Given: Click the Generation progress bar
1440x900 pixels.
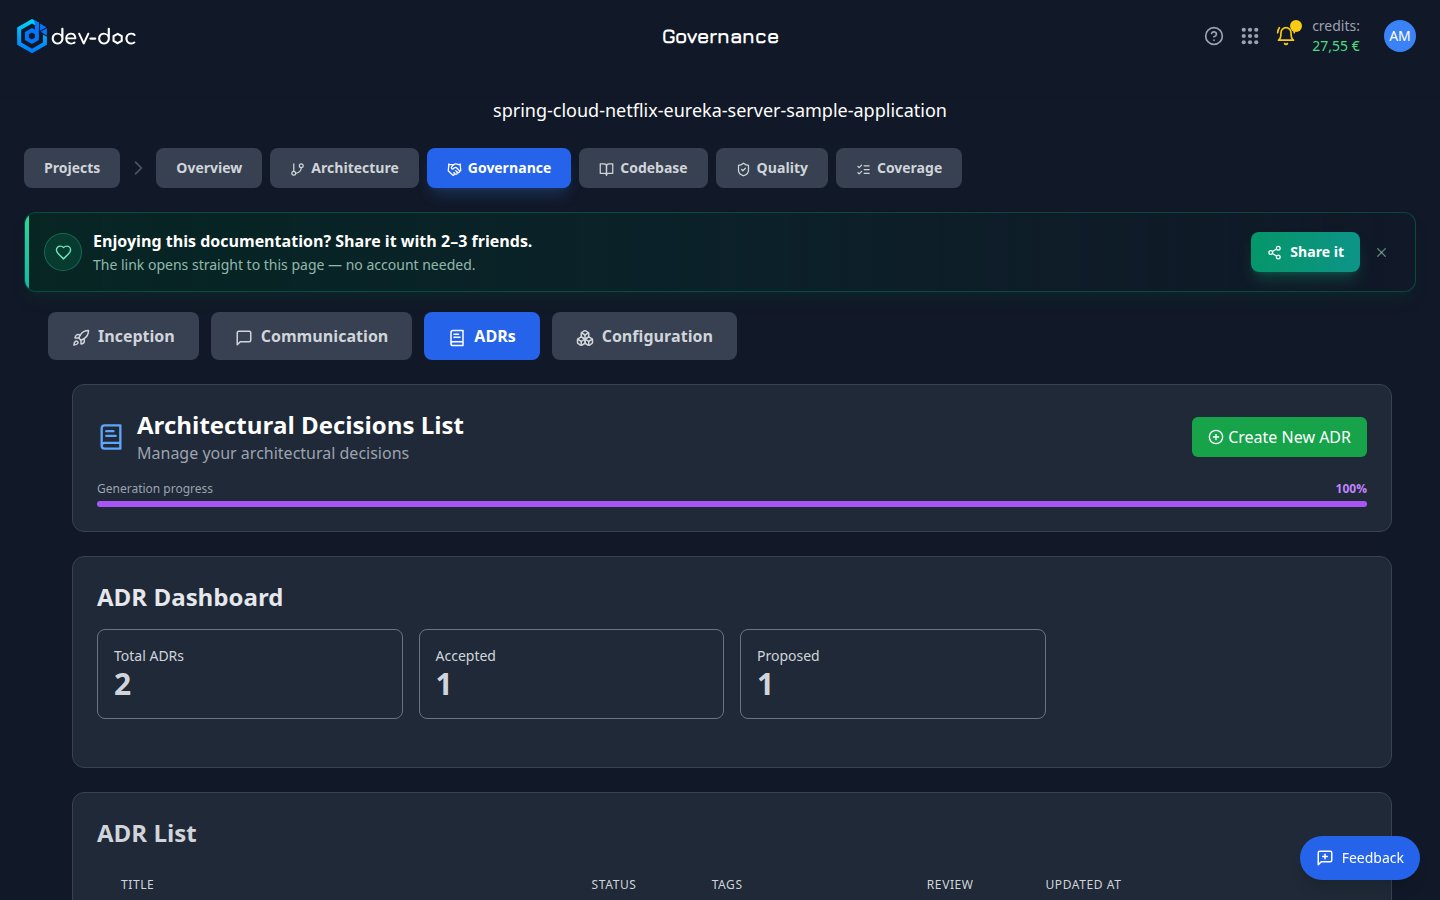Looking at the screenshot, I should point(732,504).
